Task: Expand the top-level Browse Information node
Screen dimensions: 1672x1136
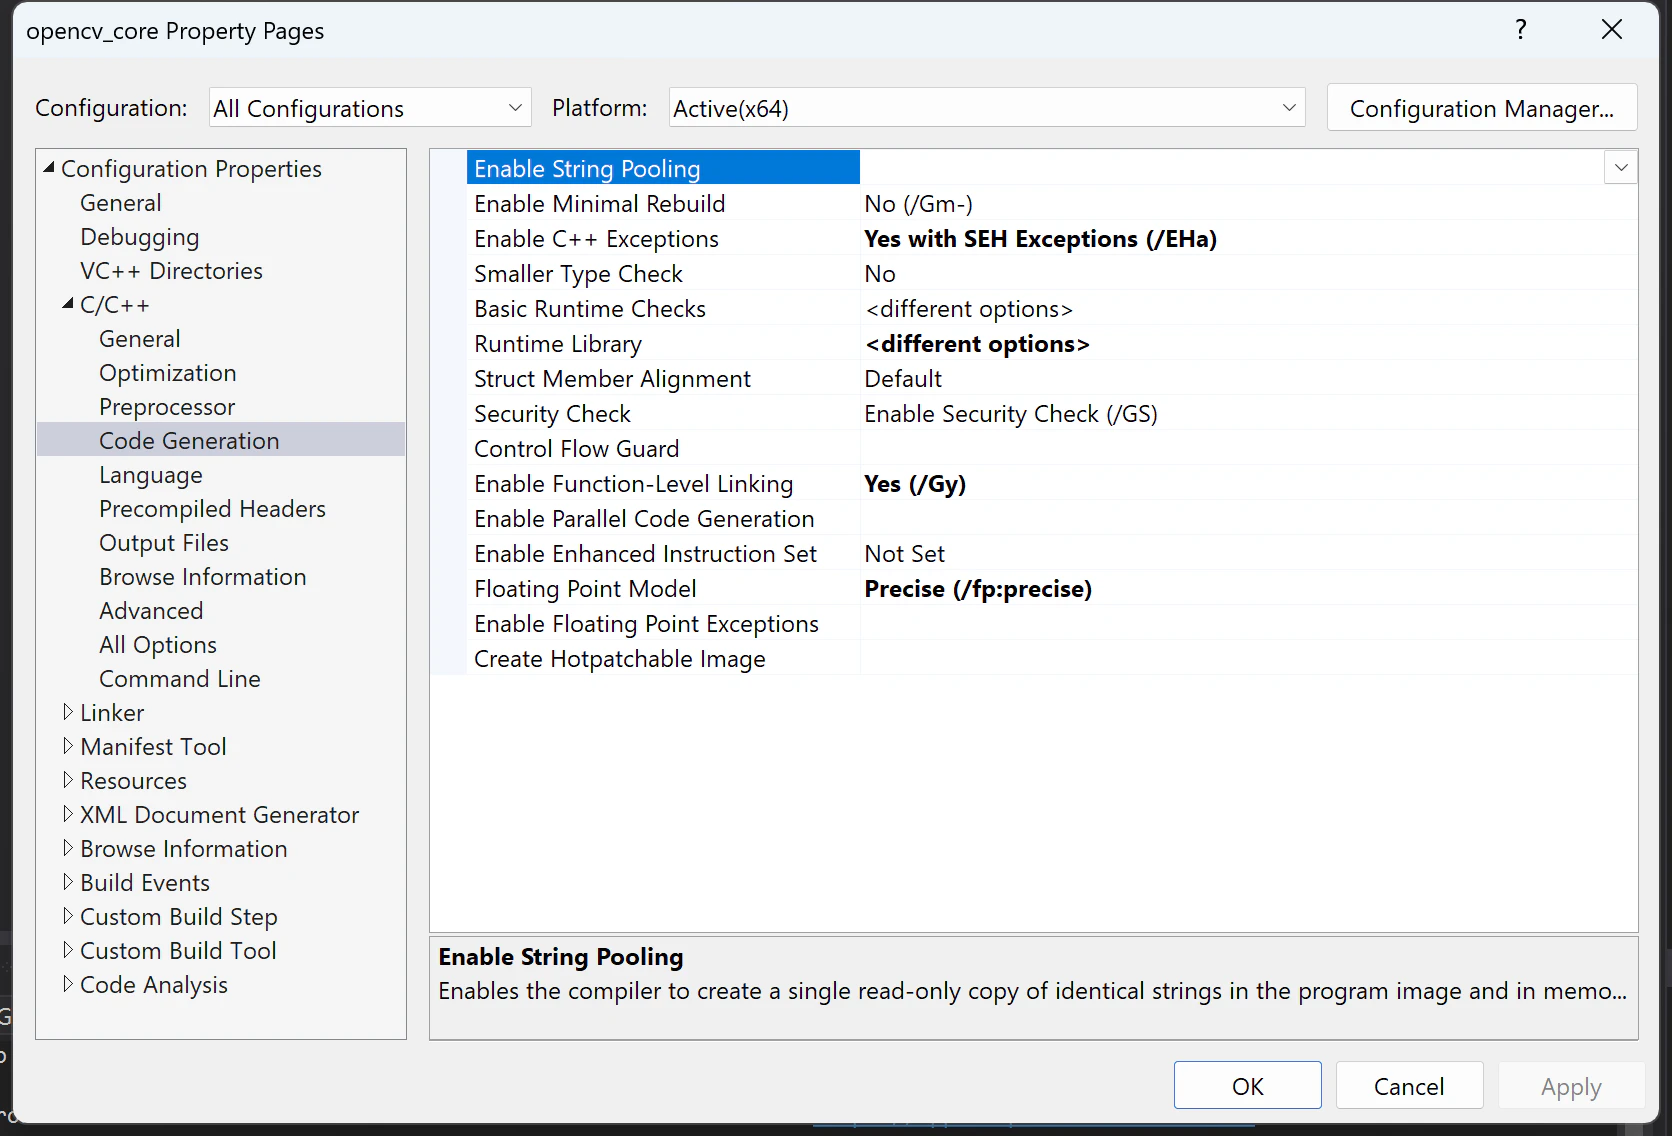Action: [68, 848]
